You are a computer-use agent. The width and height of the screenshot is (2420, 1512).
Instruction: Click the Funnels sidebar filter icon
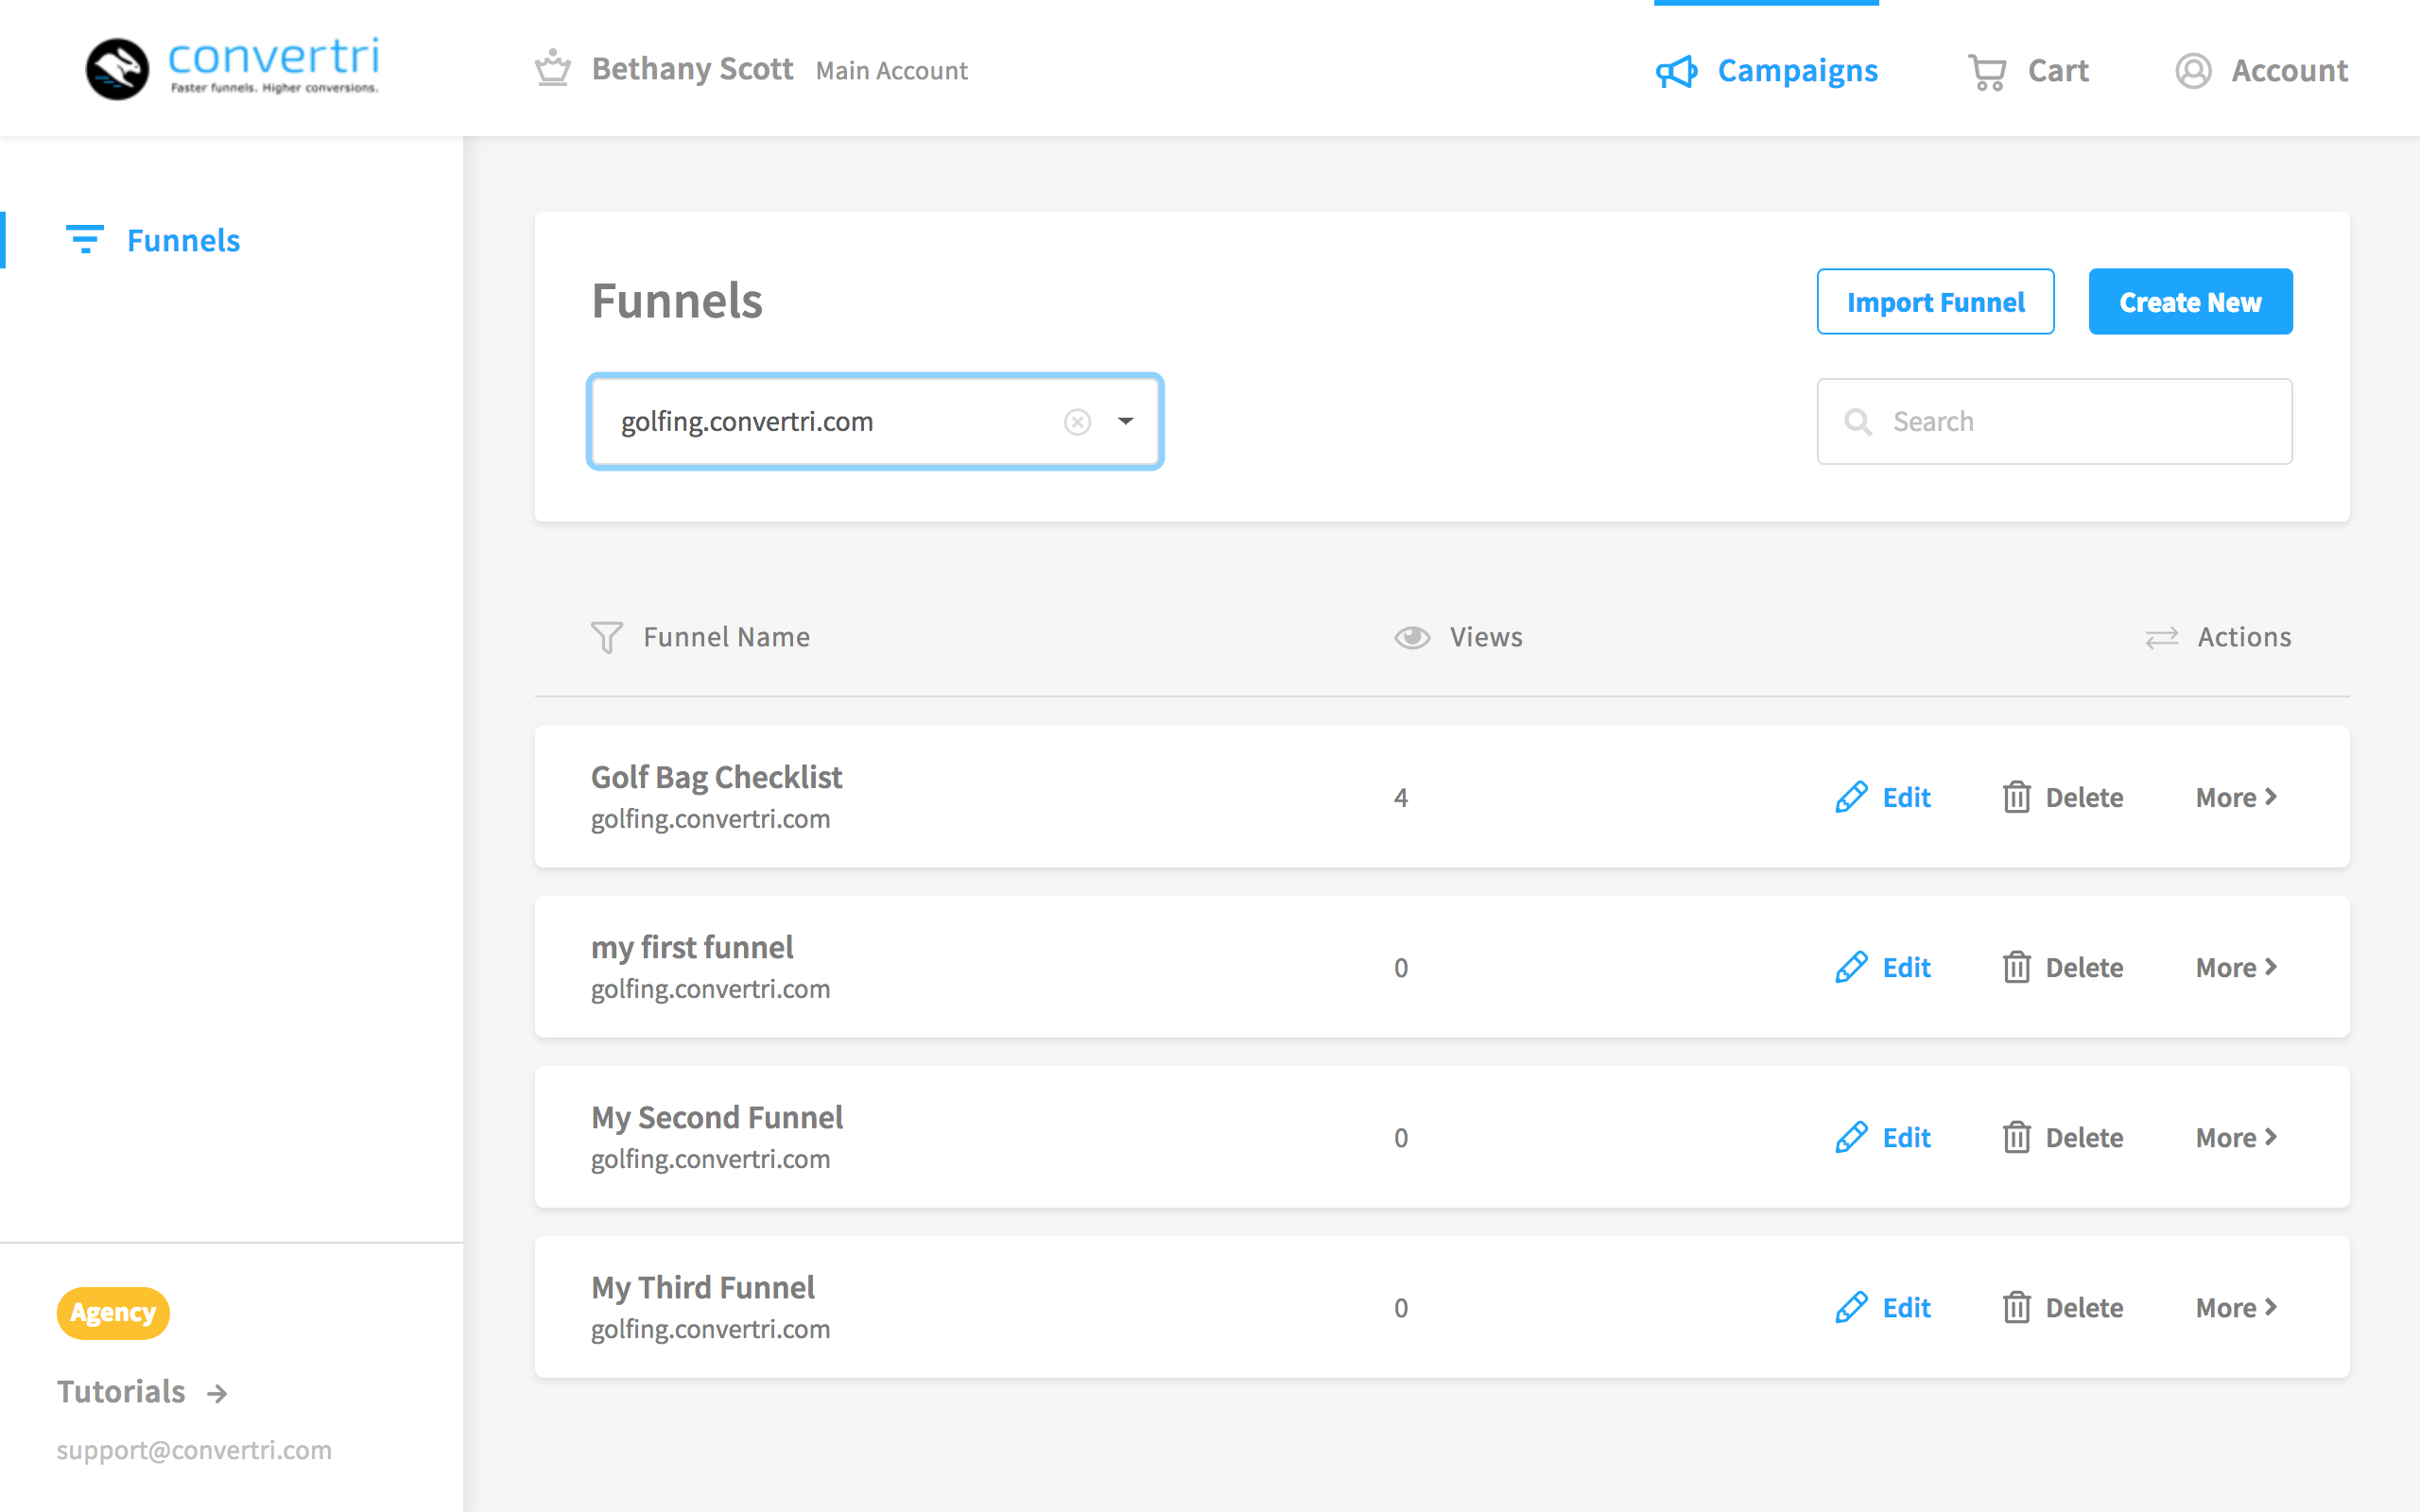tap(84, 240)
